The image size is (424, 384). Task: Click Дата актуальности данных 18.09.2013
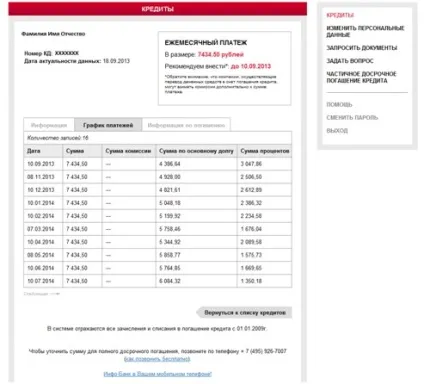(77, 61)
